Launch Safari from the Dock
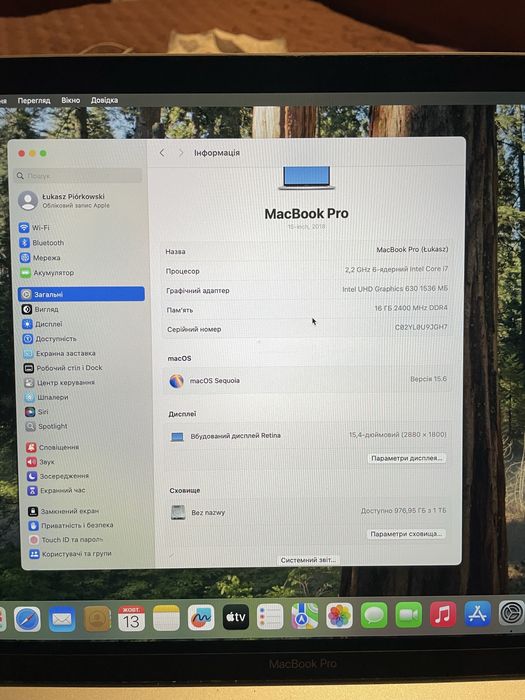 [27, 619]
